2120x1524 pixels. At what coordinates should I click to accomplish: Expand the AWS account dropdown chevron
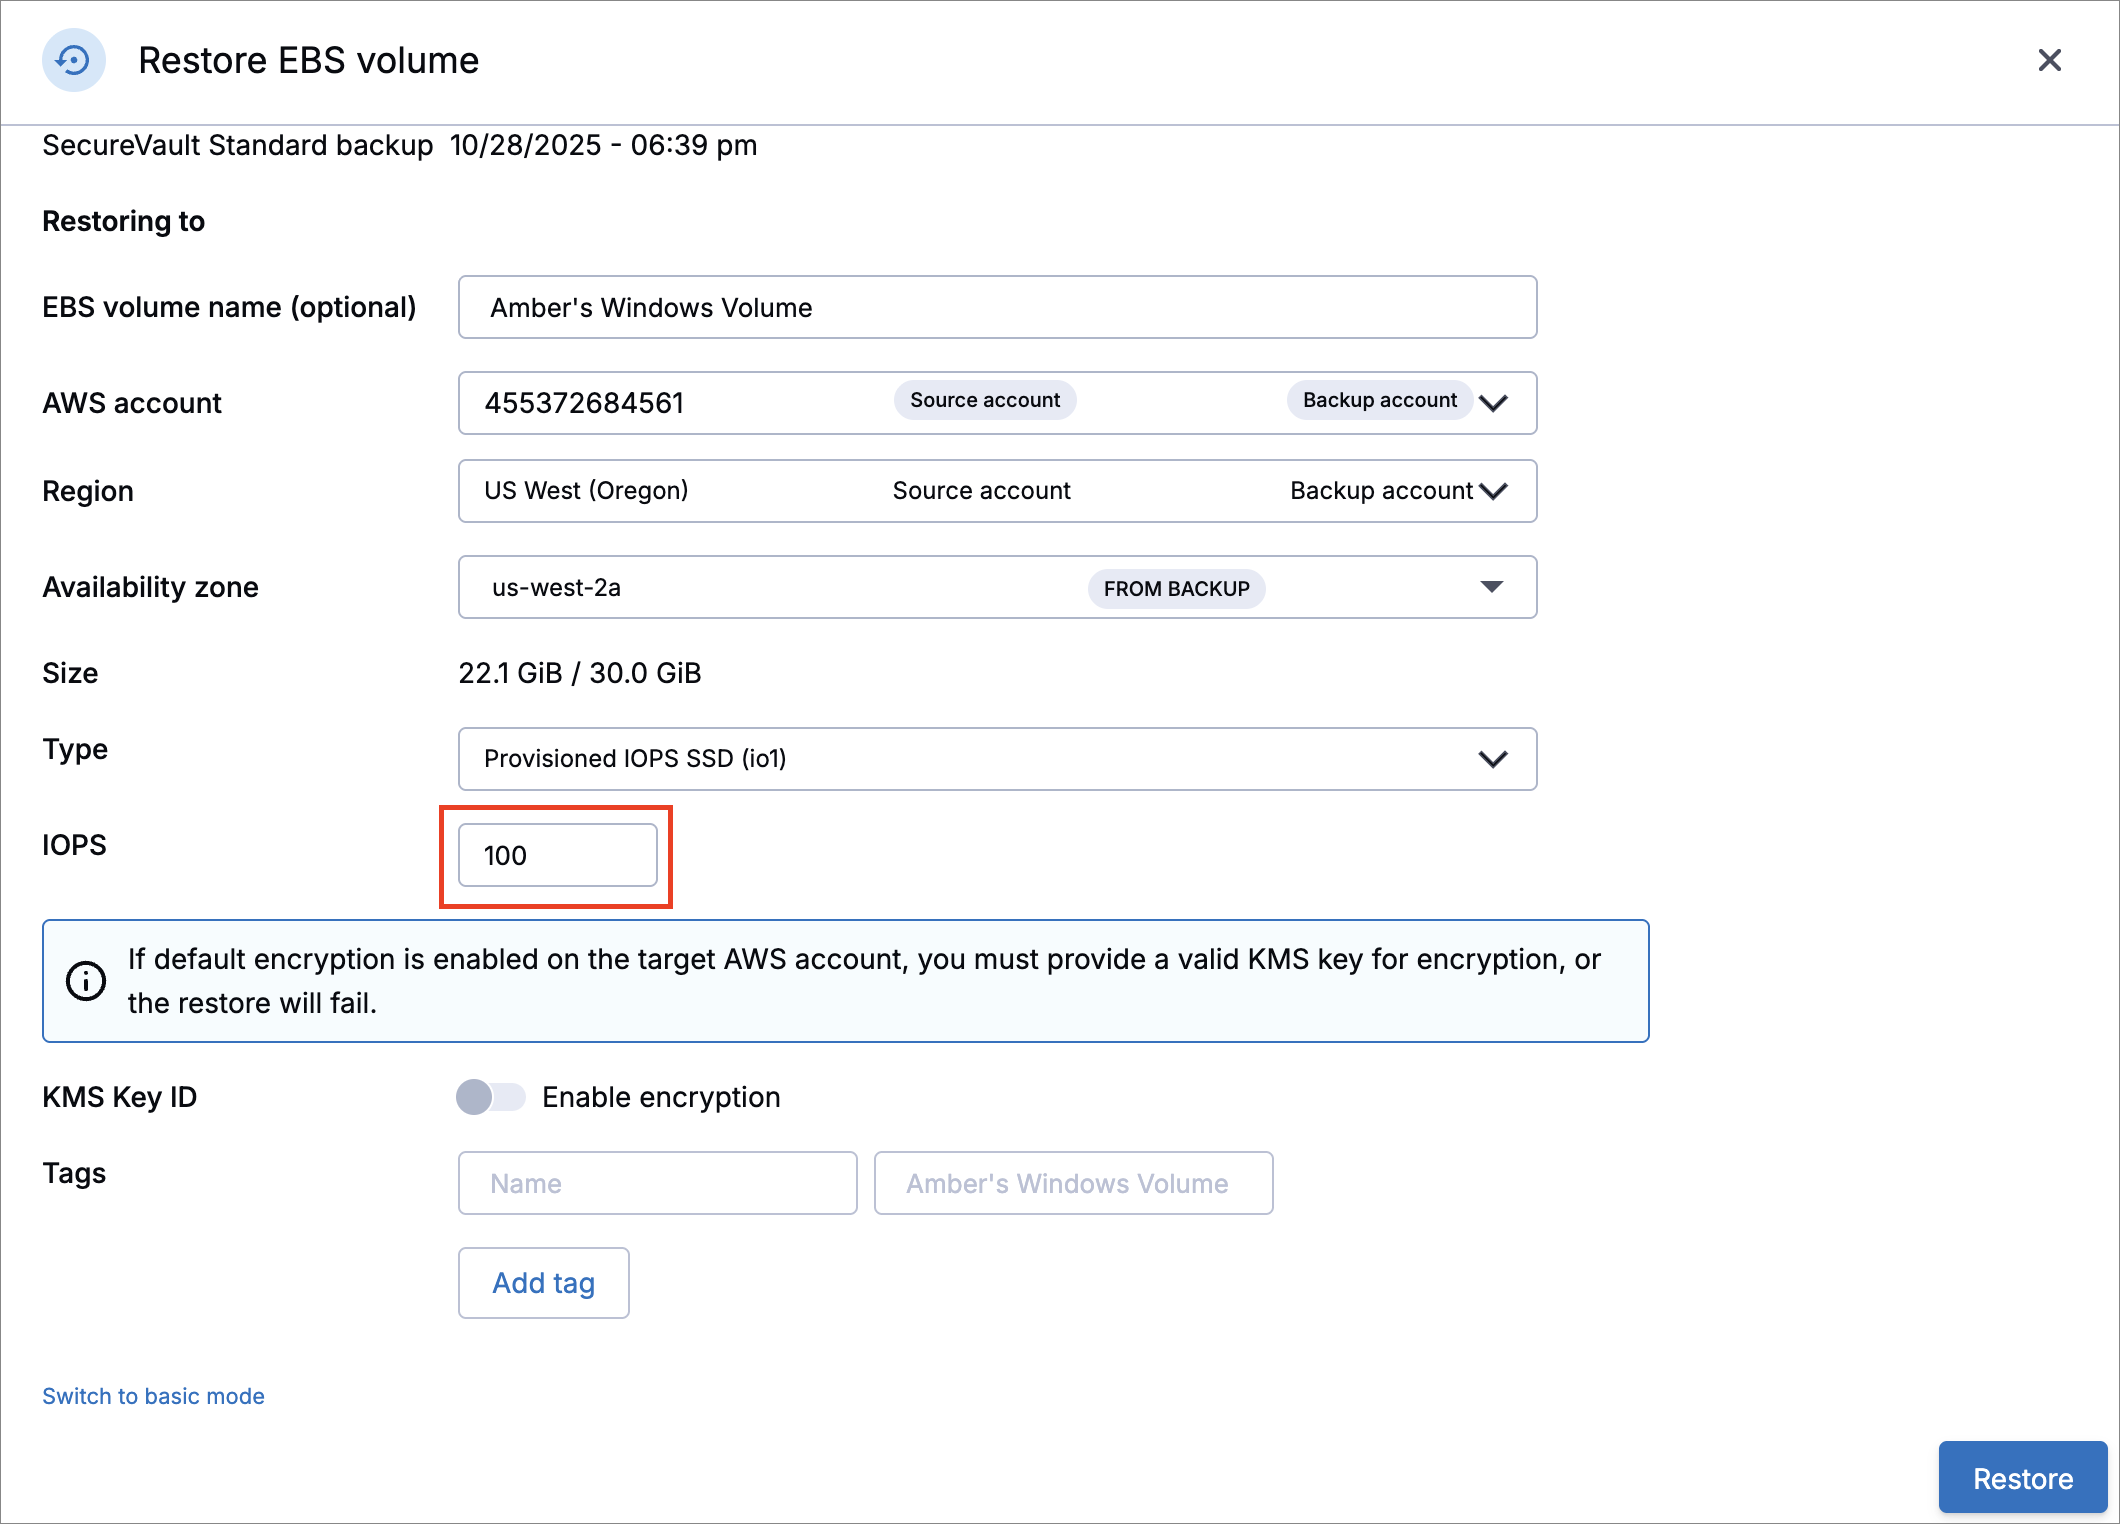(x=1493, y=403)
